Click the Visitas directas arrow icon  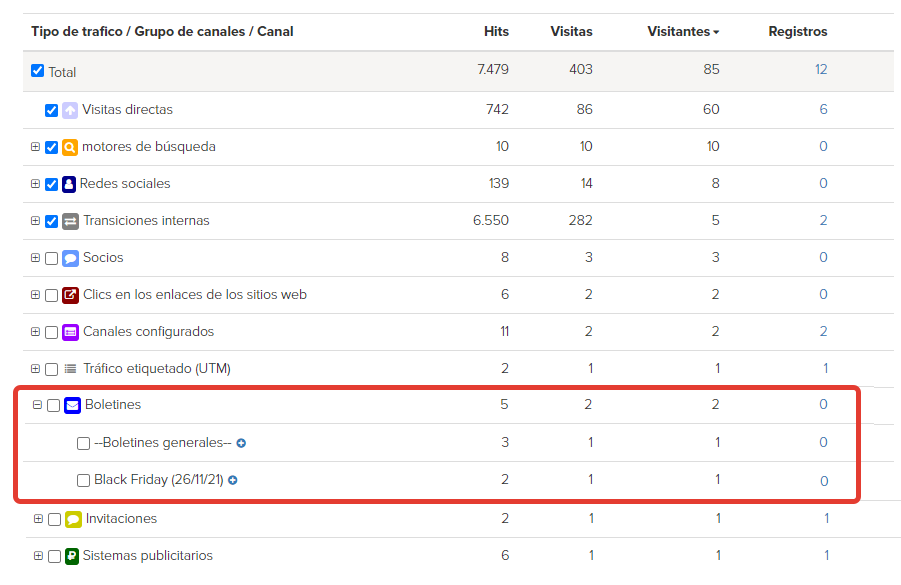[x=70, y=110]
